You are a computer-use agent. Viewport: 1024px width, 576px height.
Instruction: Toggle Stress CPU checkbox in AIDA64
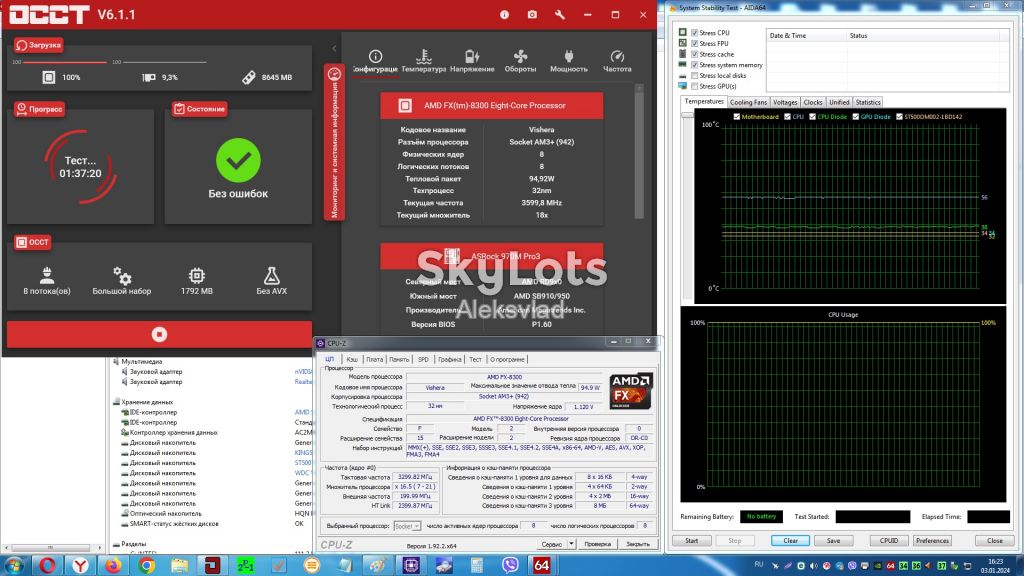tap(695, 33)
